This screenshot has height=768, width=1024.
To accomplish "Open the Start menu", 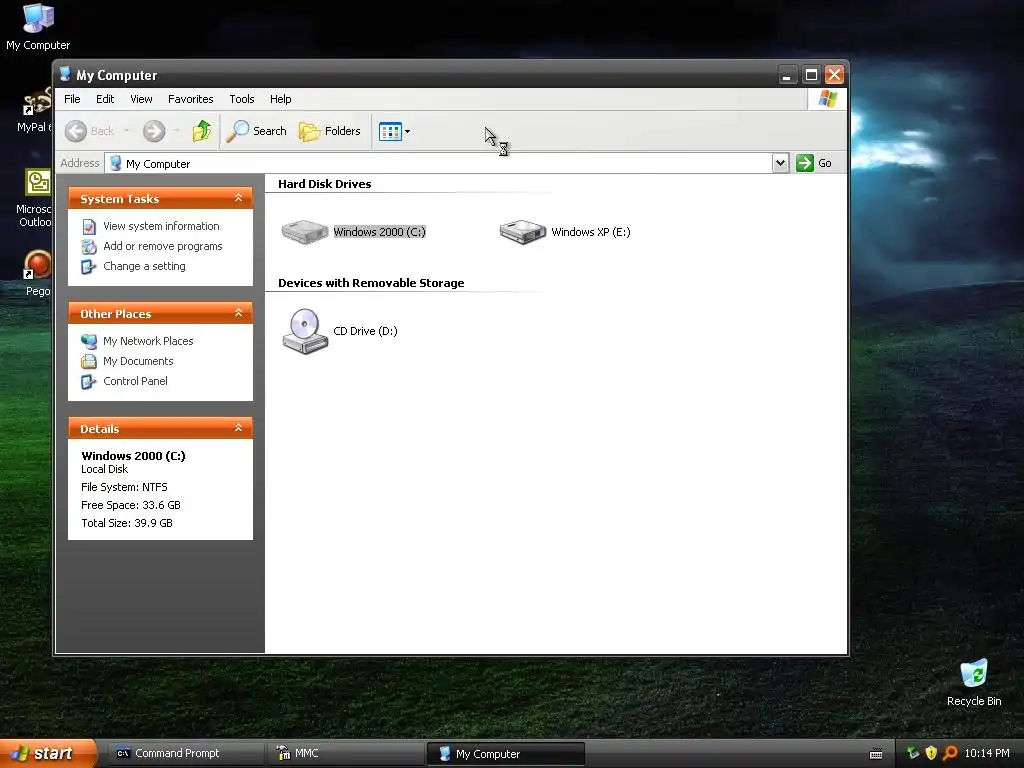I will point(47,754).
